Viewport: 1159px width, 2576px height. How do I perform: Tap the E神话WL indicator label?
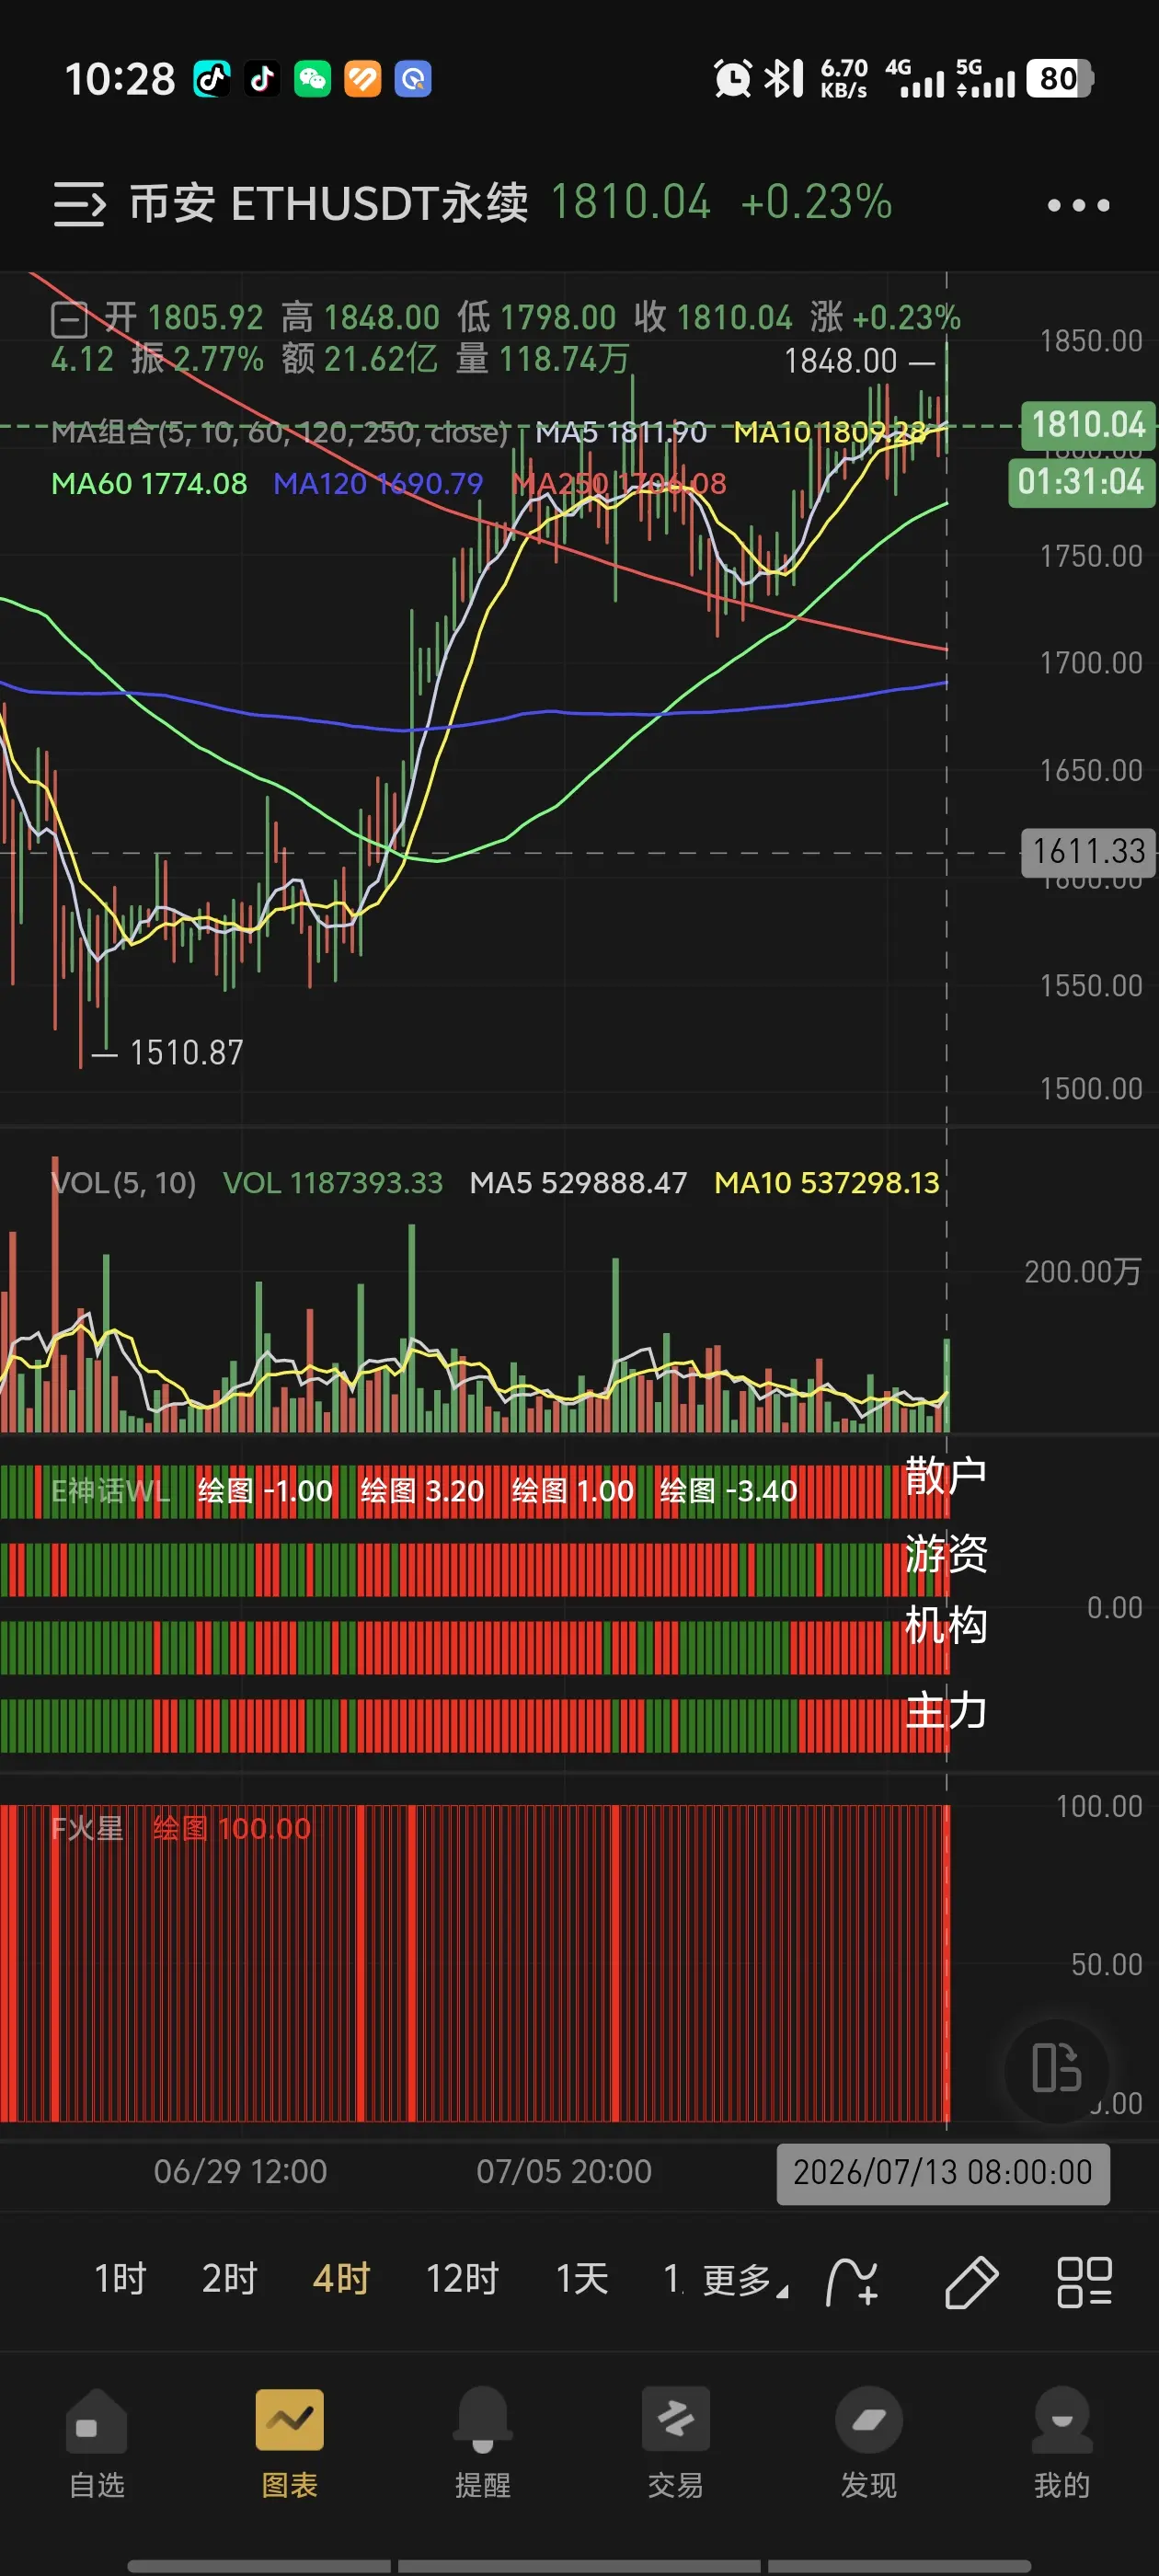point(110,1491)
